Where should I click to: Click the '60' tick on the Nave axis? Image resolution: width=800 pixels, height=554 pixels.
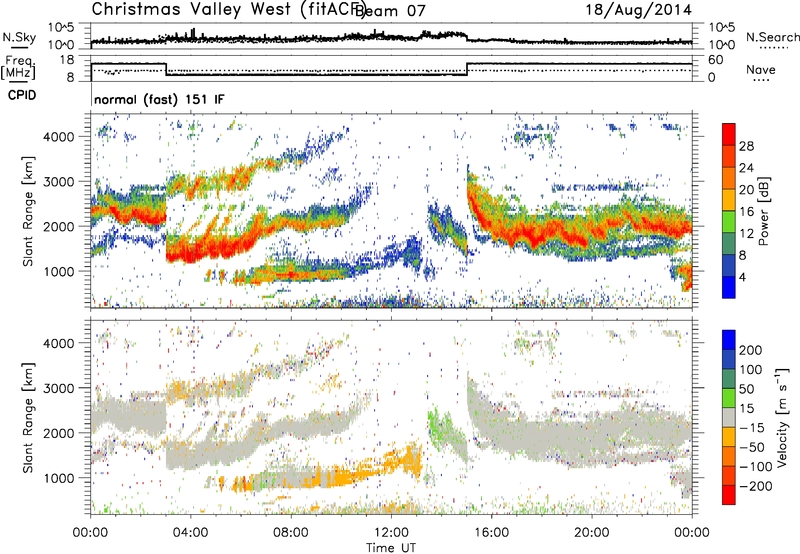point(716,60)
